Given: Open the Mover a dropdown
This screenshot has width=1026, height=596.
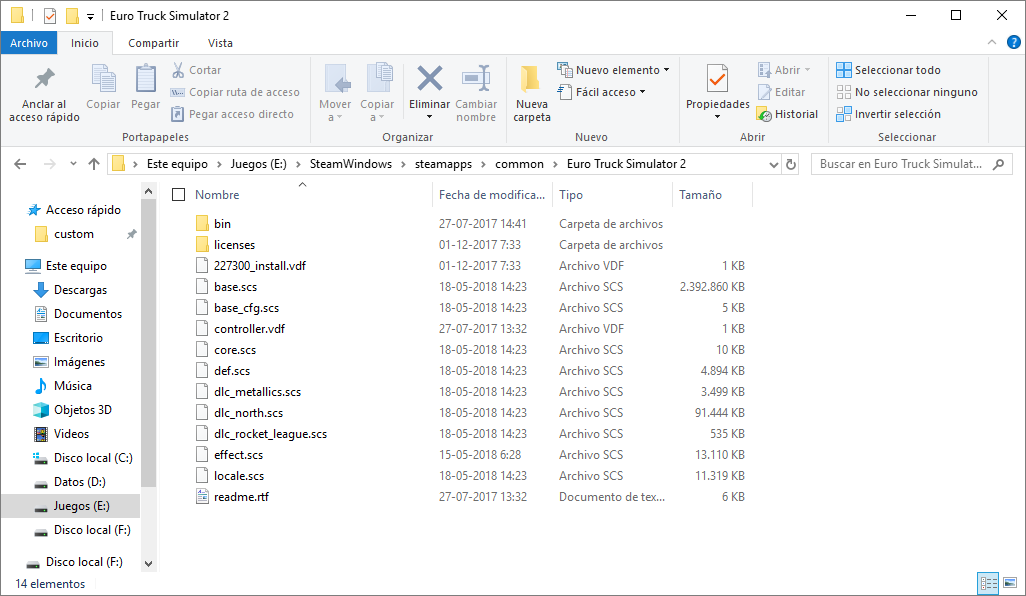Looking at the screenshot, I should (x=335, y=111).
